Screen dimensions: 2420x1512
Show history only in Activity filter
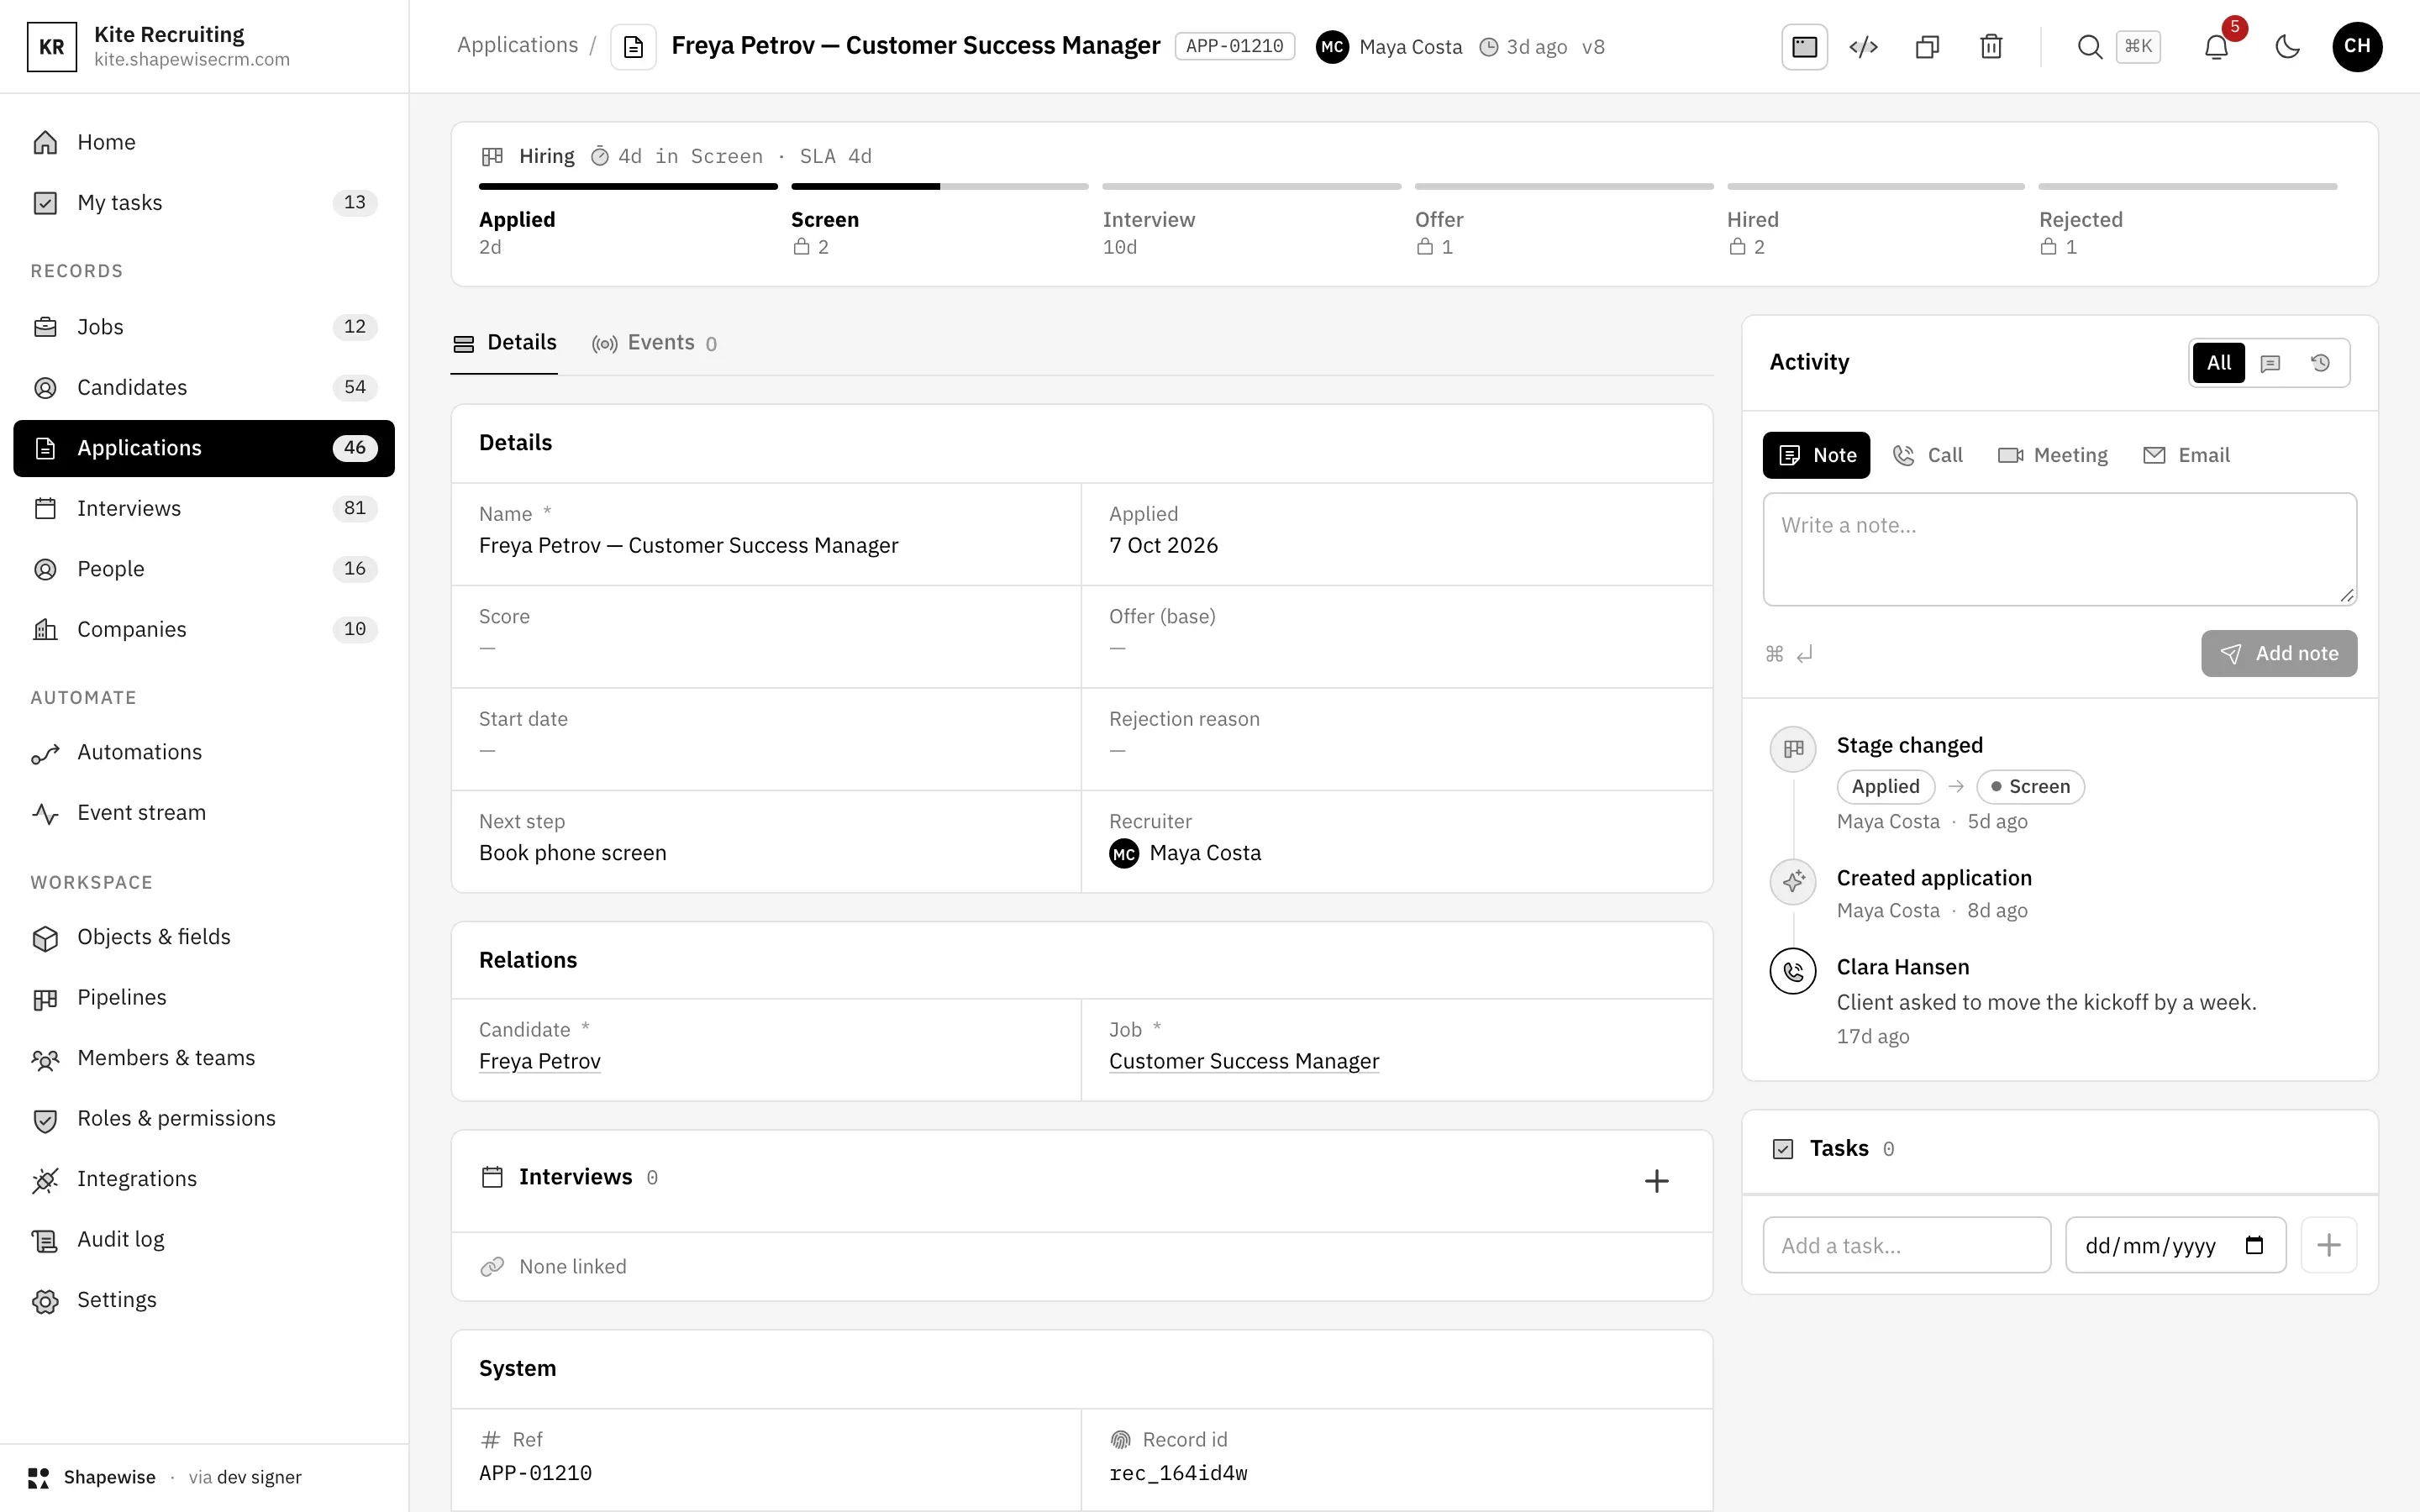(2320, 363)
